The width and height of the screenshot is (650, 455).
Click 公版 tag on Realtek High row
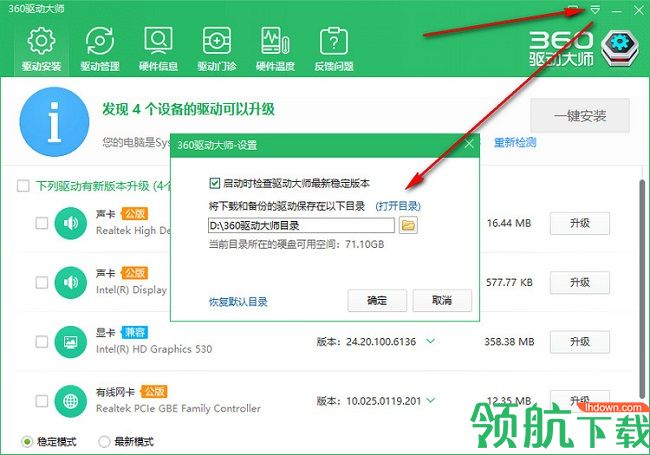[135, 214]
